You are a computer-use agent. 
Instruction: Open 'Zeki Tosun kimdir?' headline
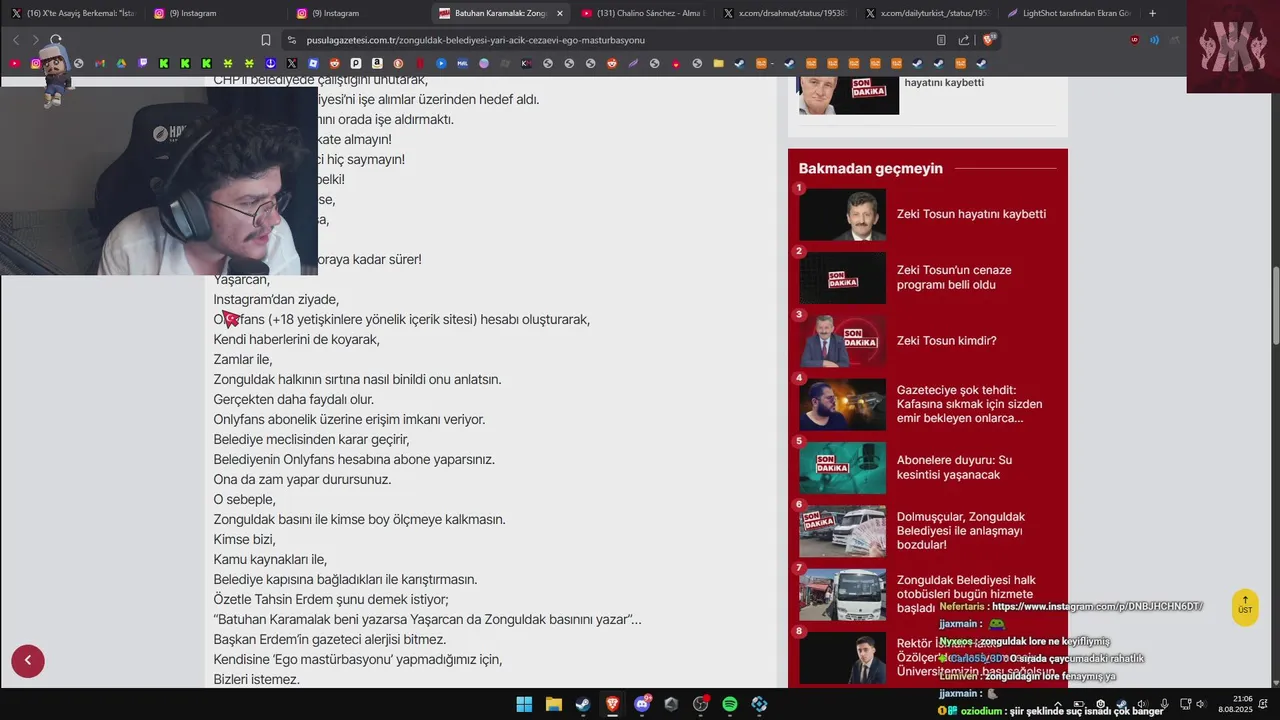click(x=946, y=340)
